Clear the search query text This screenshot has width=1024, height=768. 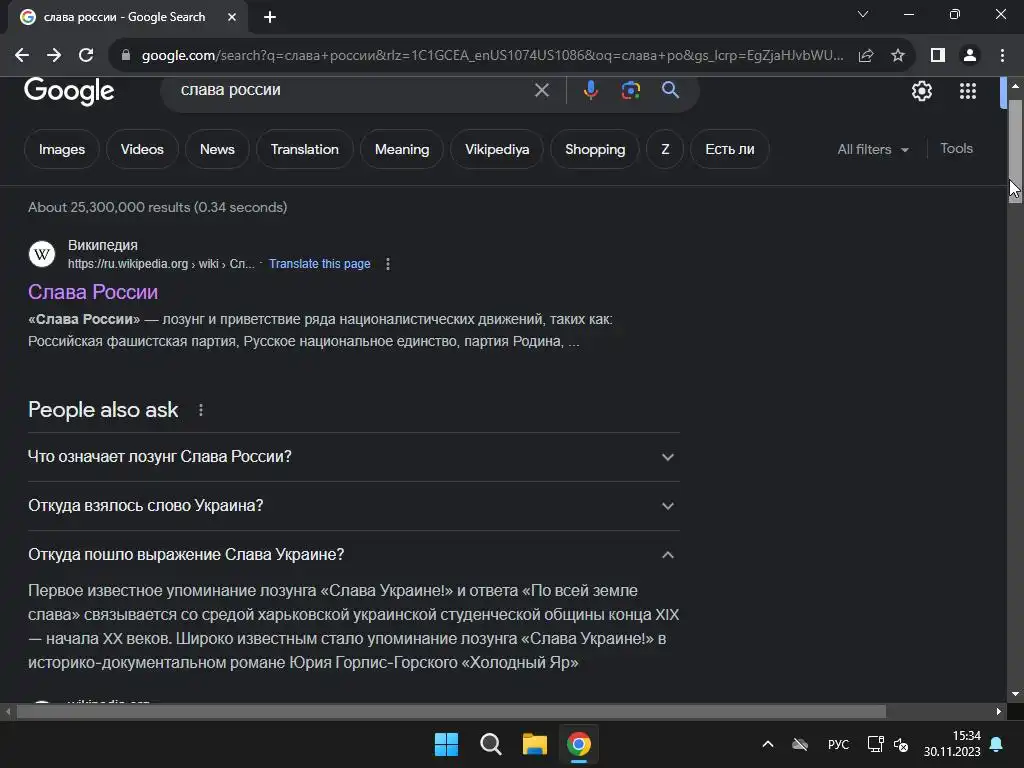(541, 90)
